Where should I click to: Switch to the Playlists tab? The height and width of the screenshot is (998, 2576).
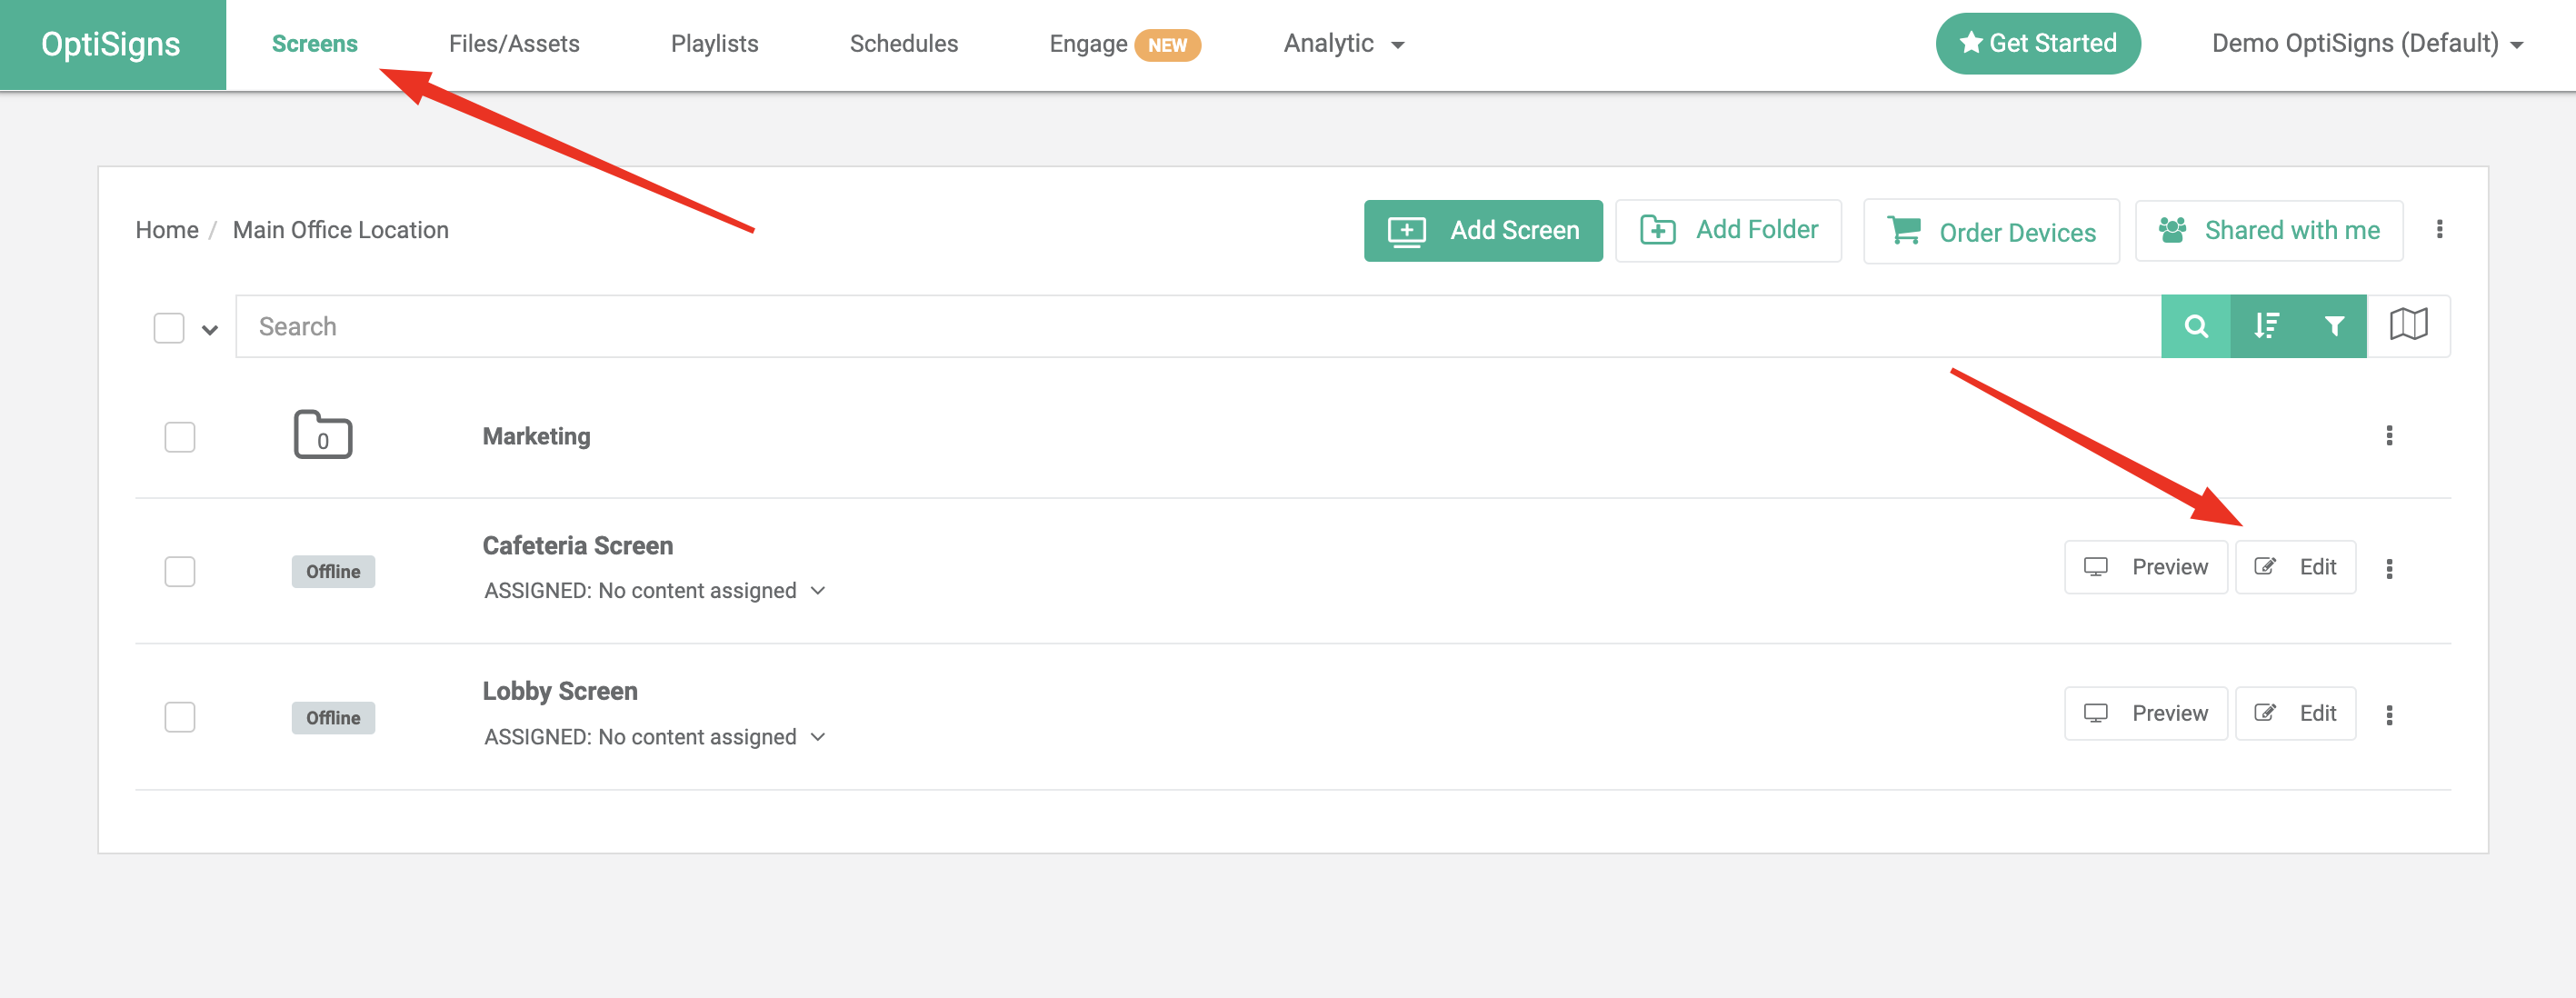[714, 43]
